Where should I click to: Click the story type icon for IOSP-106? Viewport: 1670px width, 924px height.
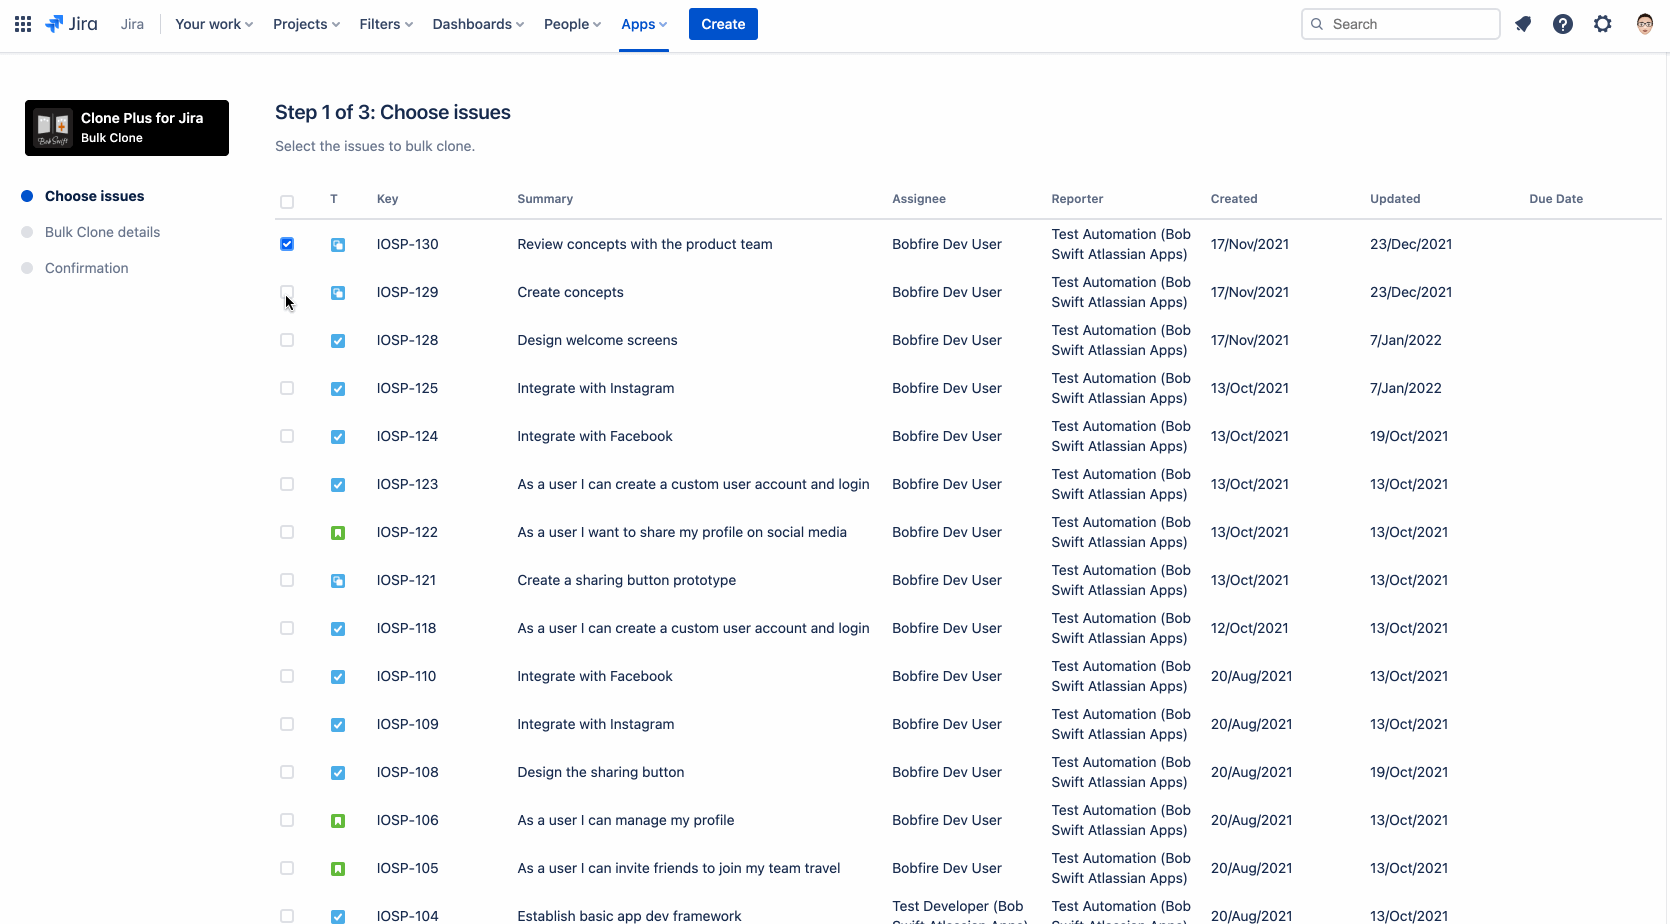338,820
